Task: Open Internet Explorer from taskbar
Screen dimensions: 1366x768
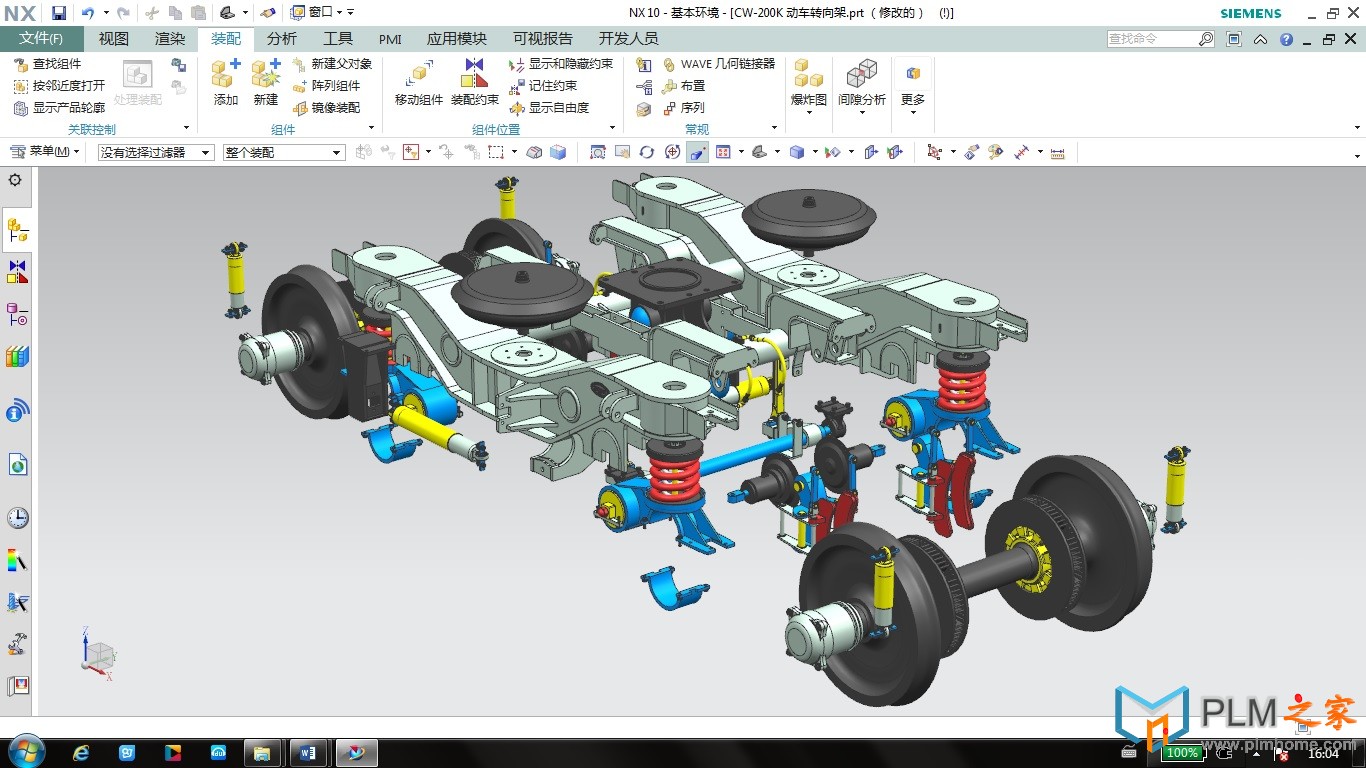Action: click(x=82, y=752)
